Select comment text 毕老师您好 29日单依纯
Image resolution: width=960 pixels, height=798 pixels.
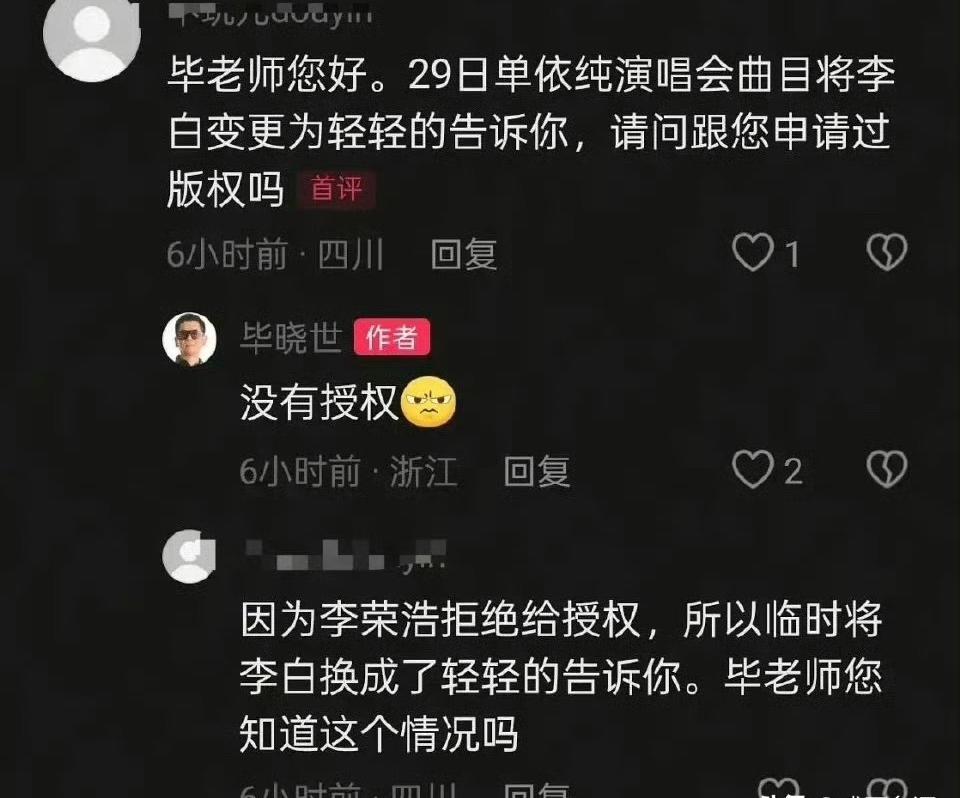coord(531,132)
